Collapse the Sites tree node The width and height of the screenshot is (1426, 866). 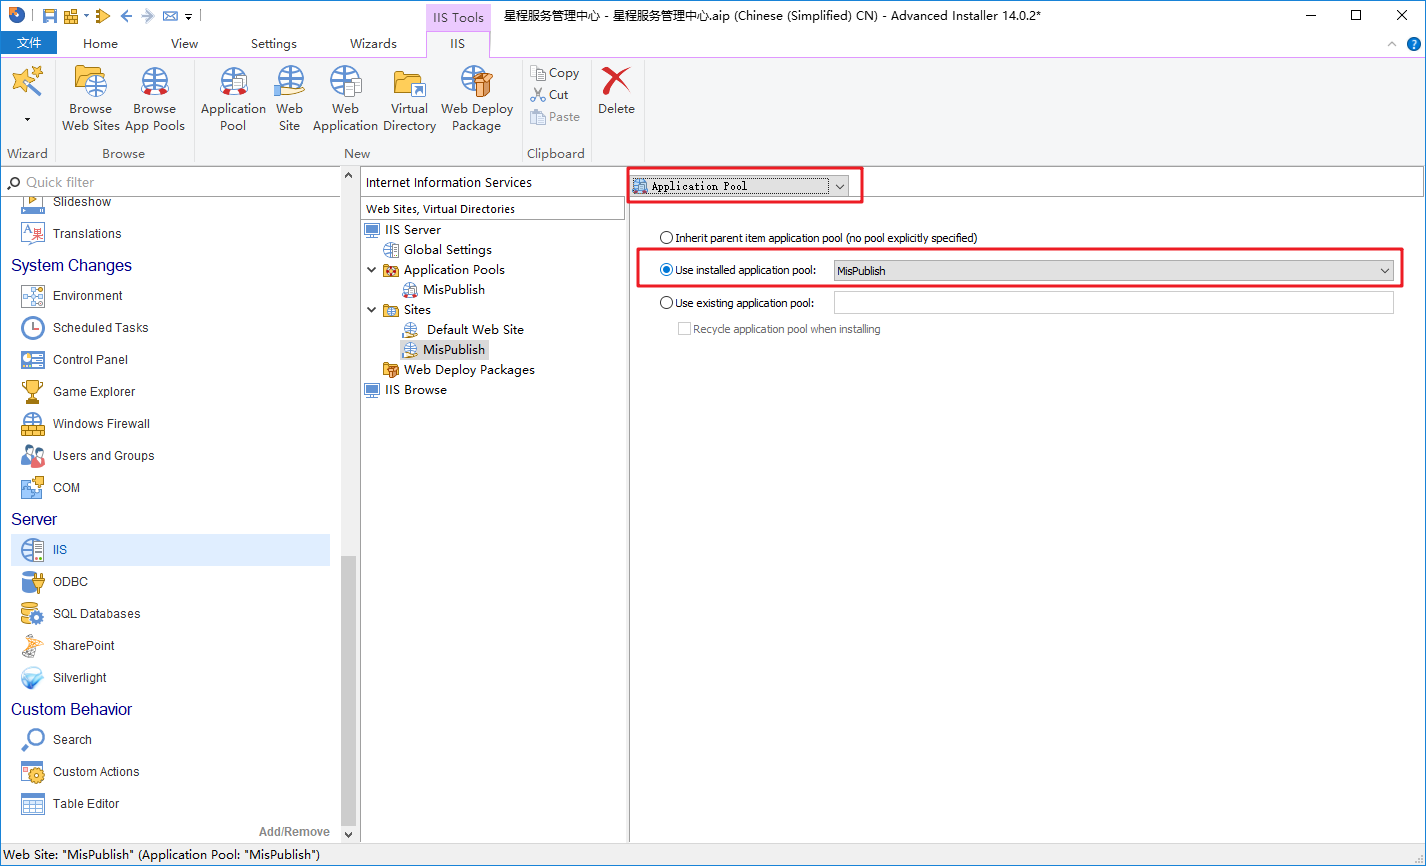tap(372, 310)
